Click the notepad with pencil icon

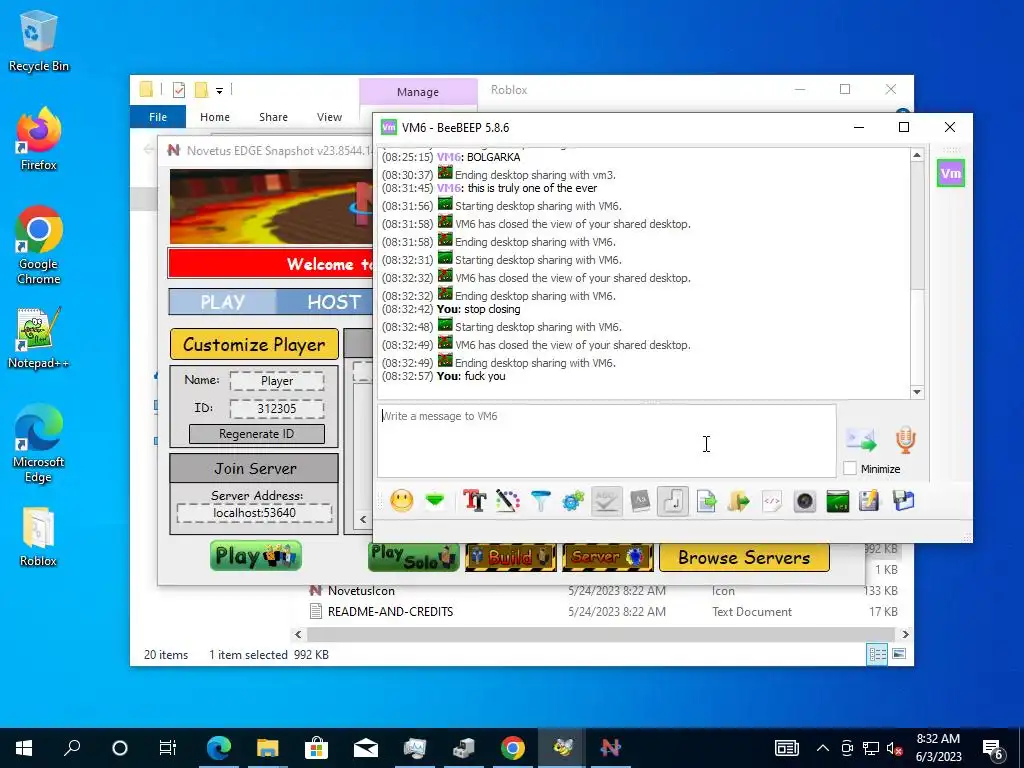tap(869, 501)
